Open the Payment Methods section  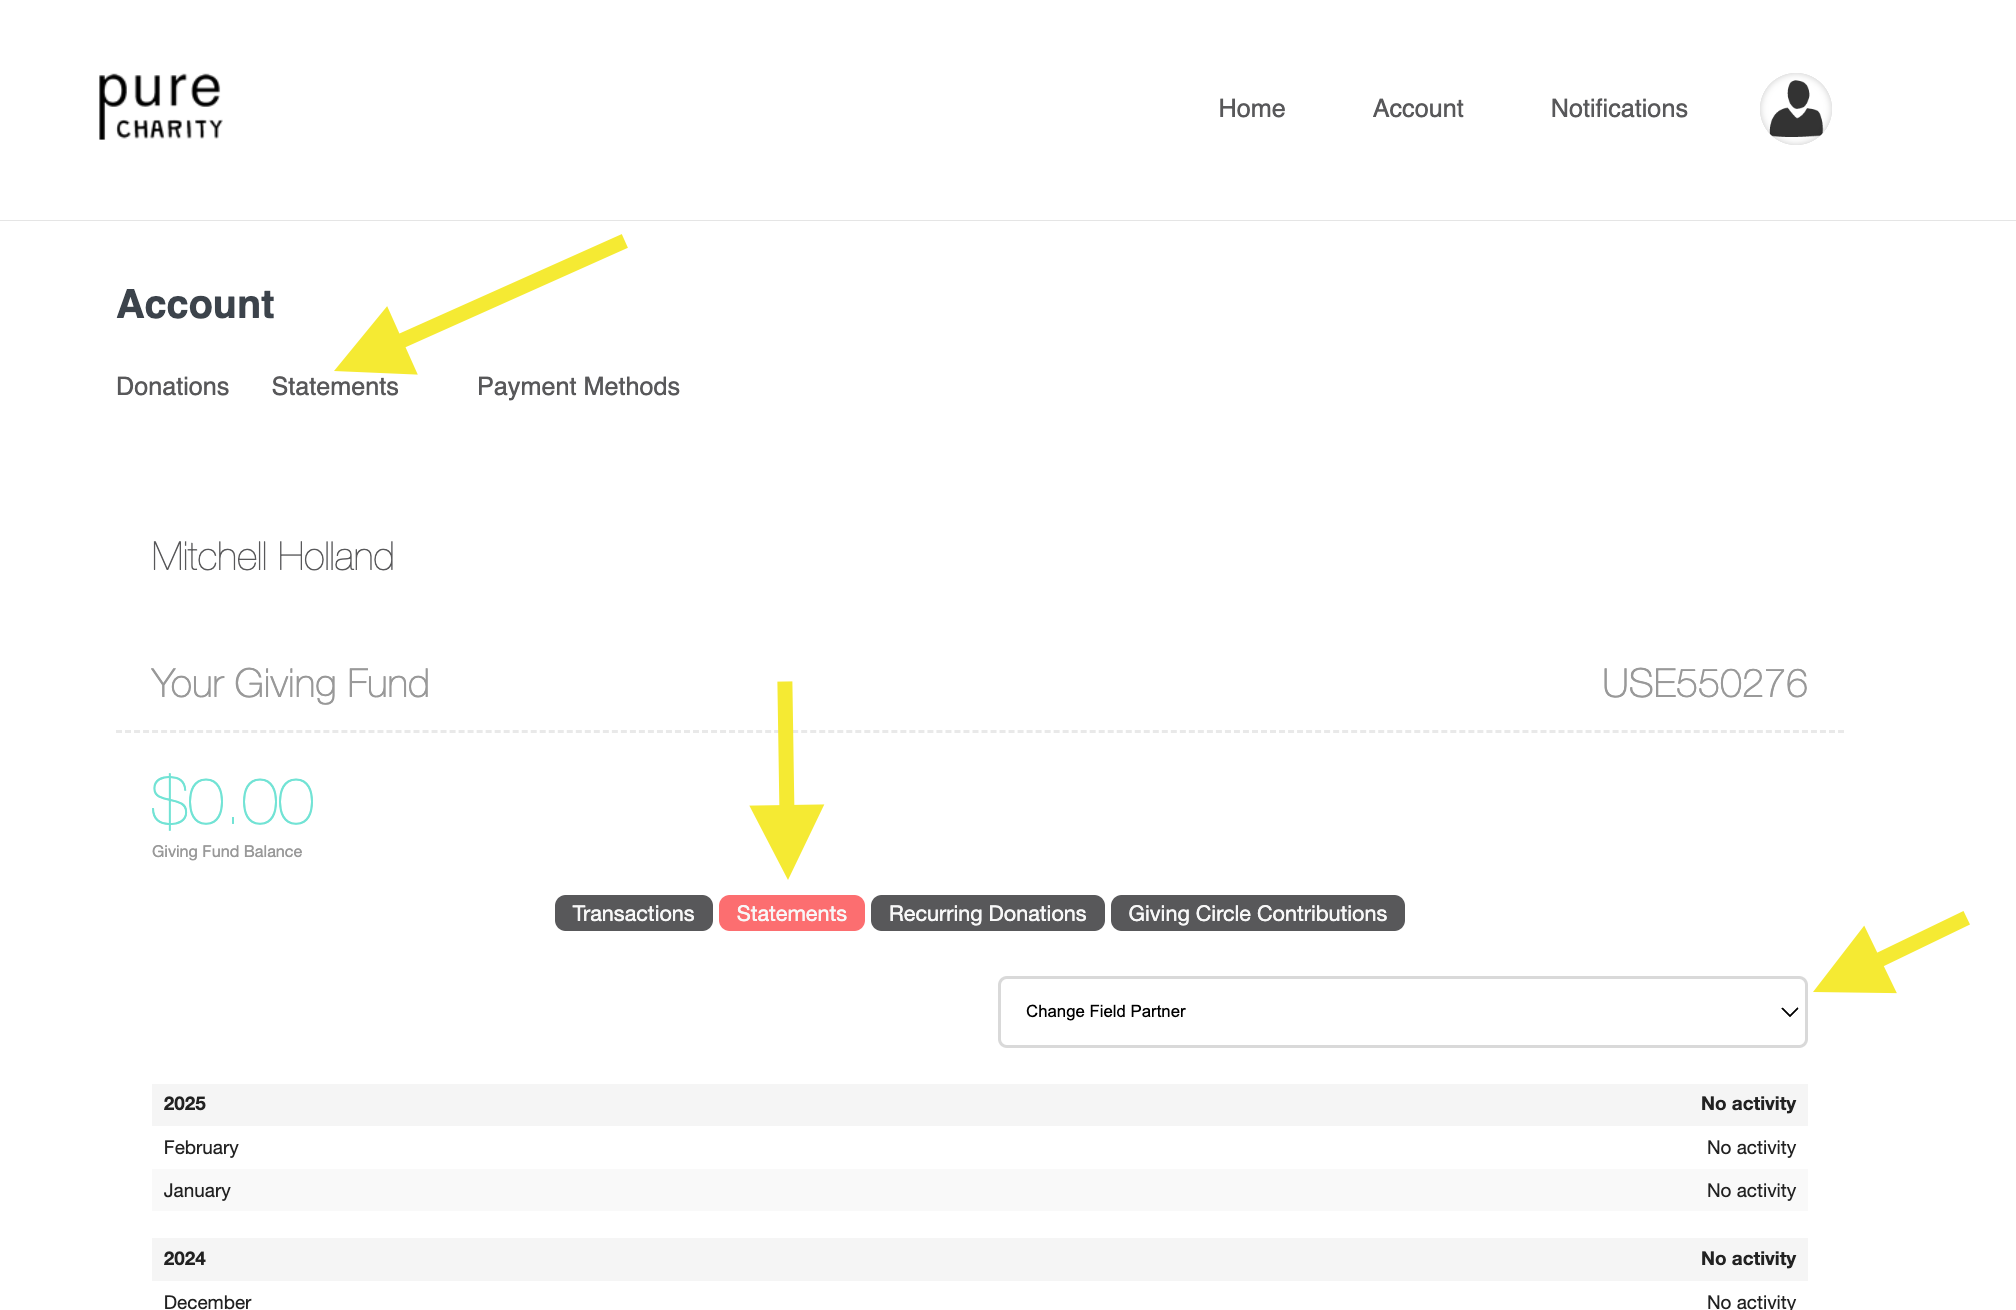coord(578,386)
